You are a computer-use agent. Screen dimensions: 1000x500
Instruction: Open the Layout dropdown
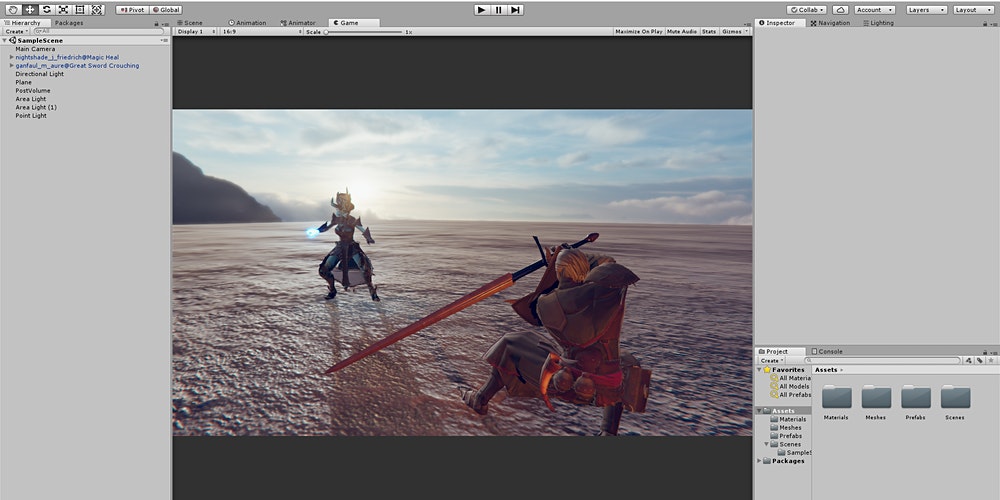(974, 10)
